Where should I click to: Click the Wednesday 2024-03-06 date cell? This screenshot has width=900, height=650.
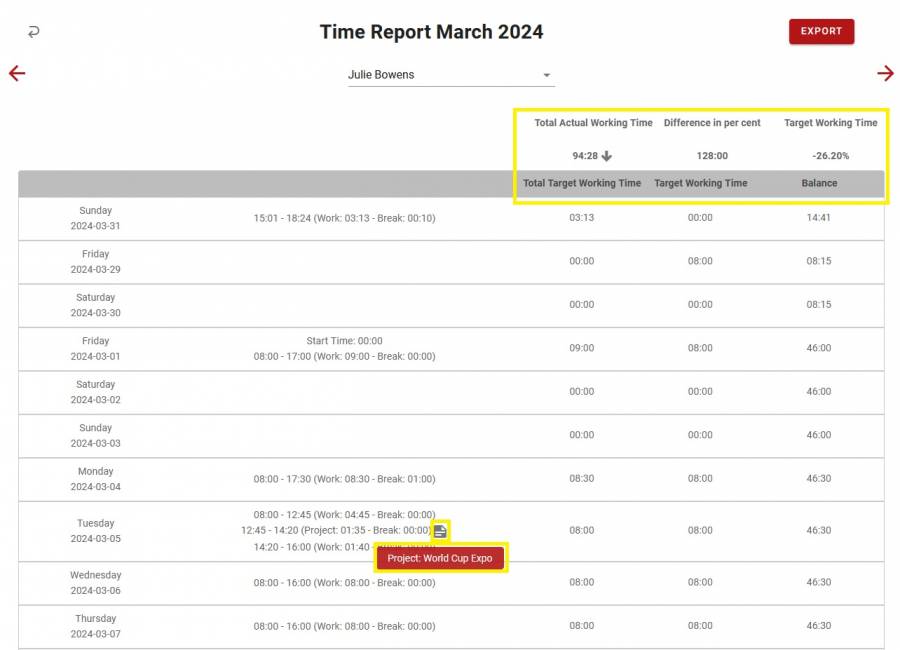coord(96,583)
